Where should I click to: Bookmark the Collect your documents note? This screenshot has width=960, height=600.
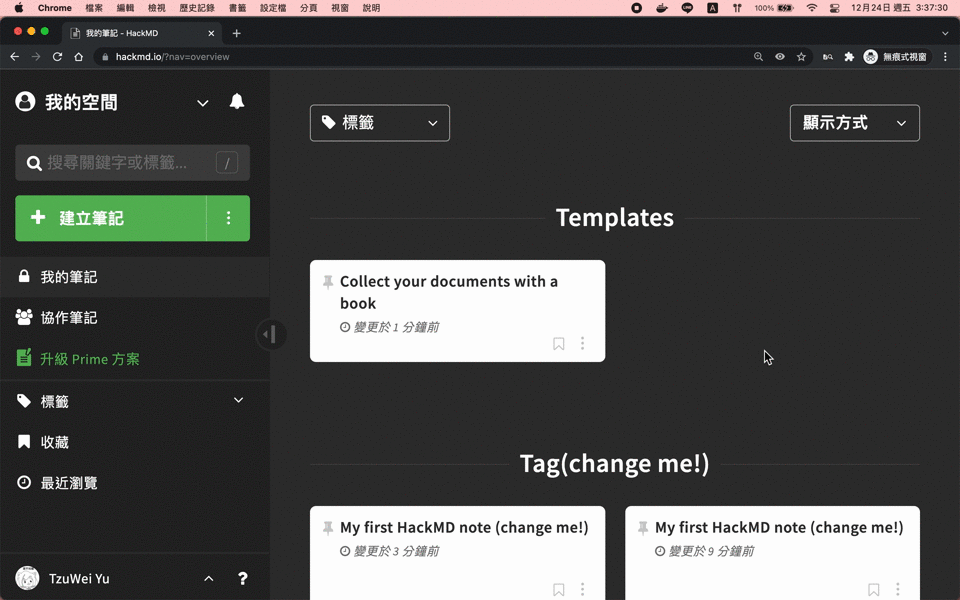pyautogui.click(x=558, y=343)
